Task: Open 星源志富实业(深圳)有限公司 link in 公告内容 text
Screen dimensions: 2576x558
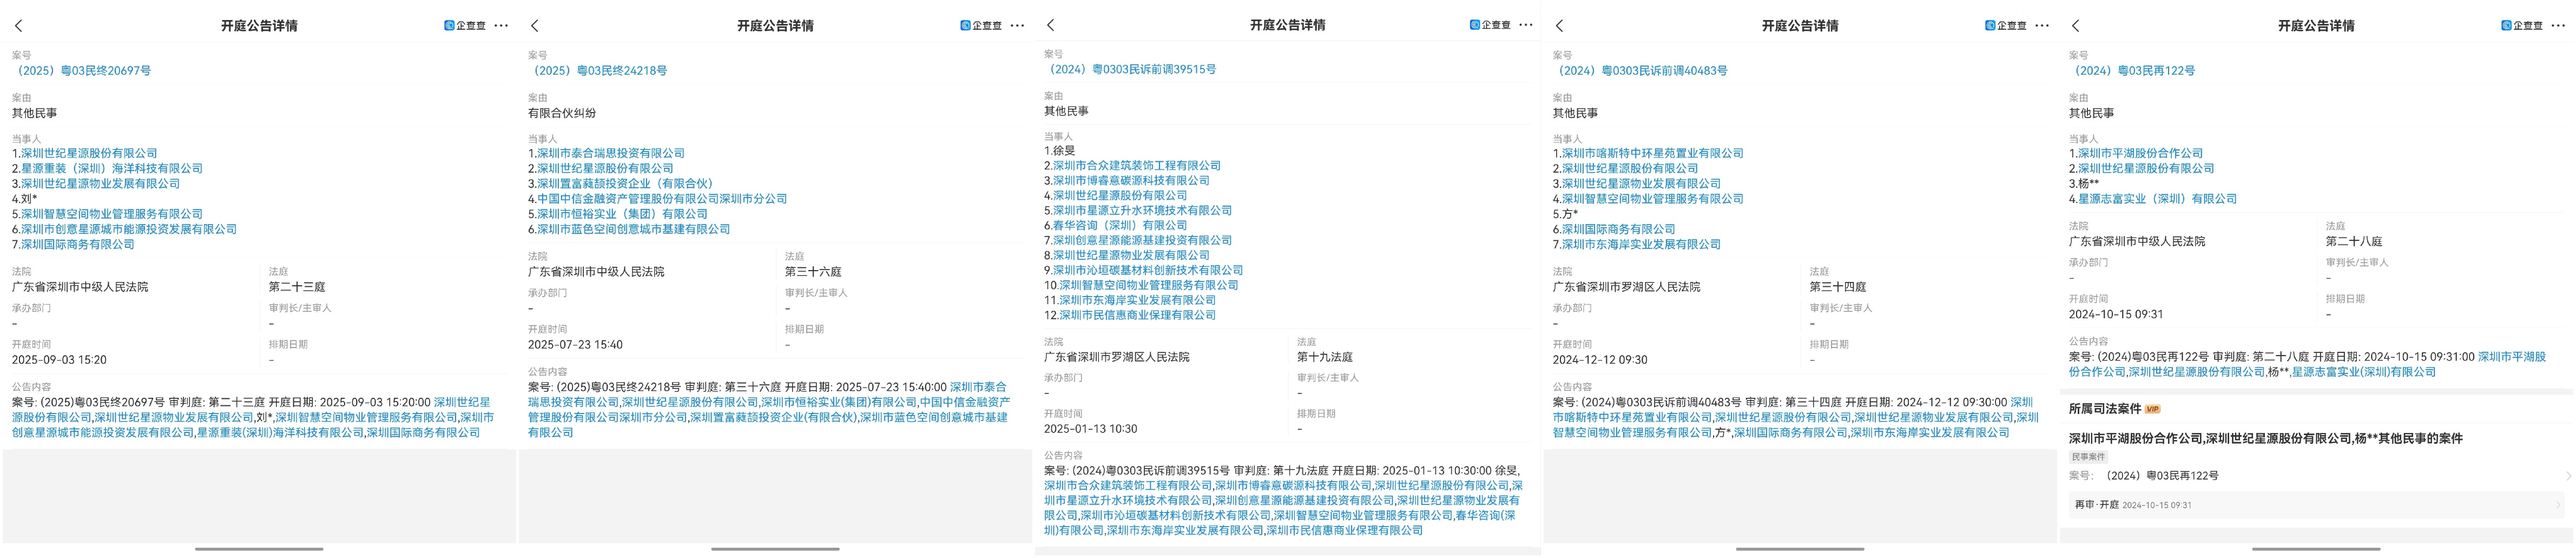Action: [x=2364, y=372]
